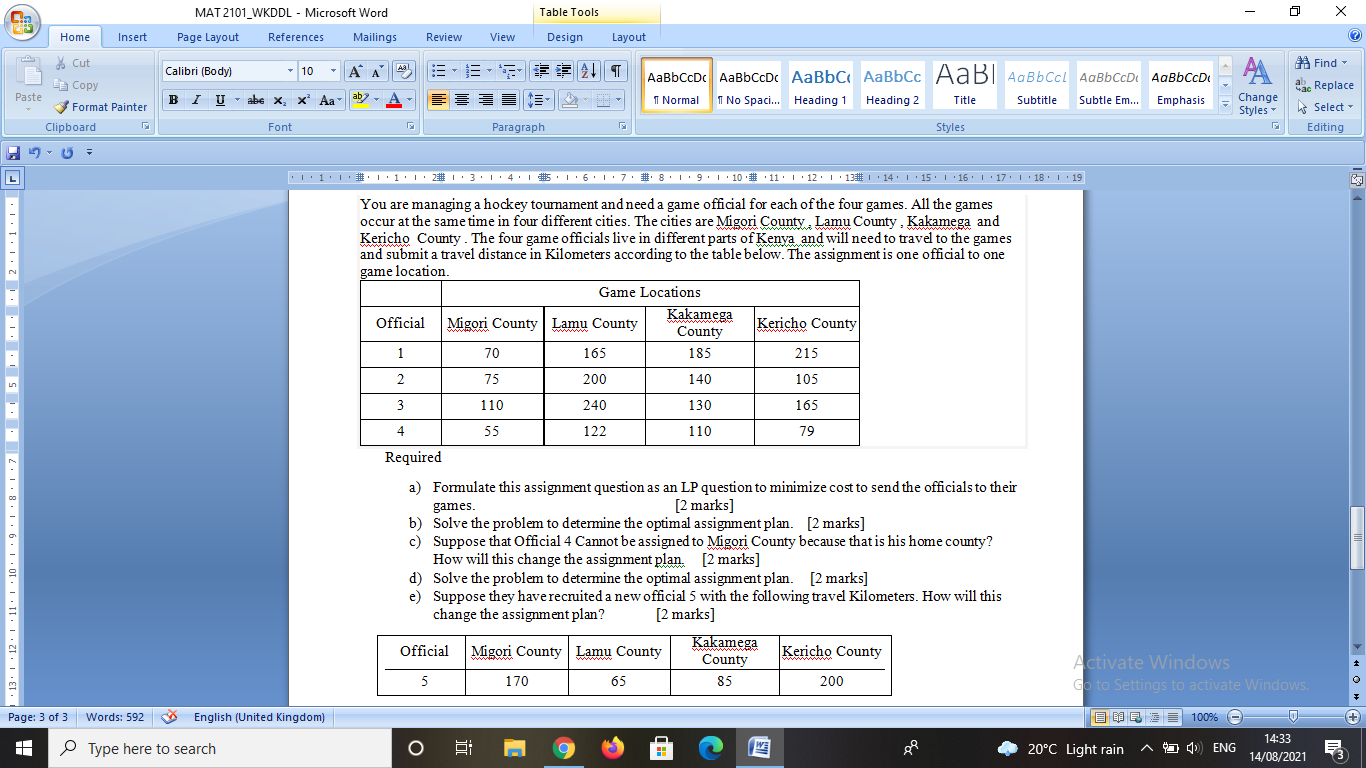
Task: Open the Table Tools Design tab
Action: pos(564,37)
